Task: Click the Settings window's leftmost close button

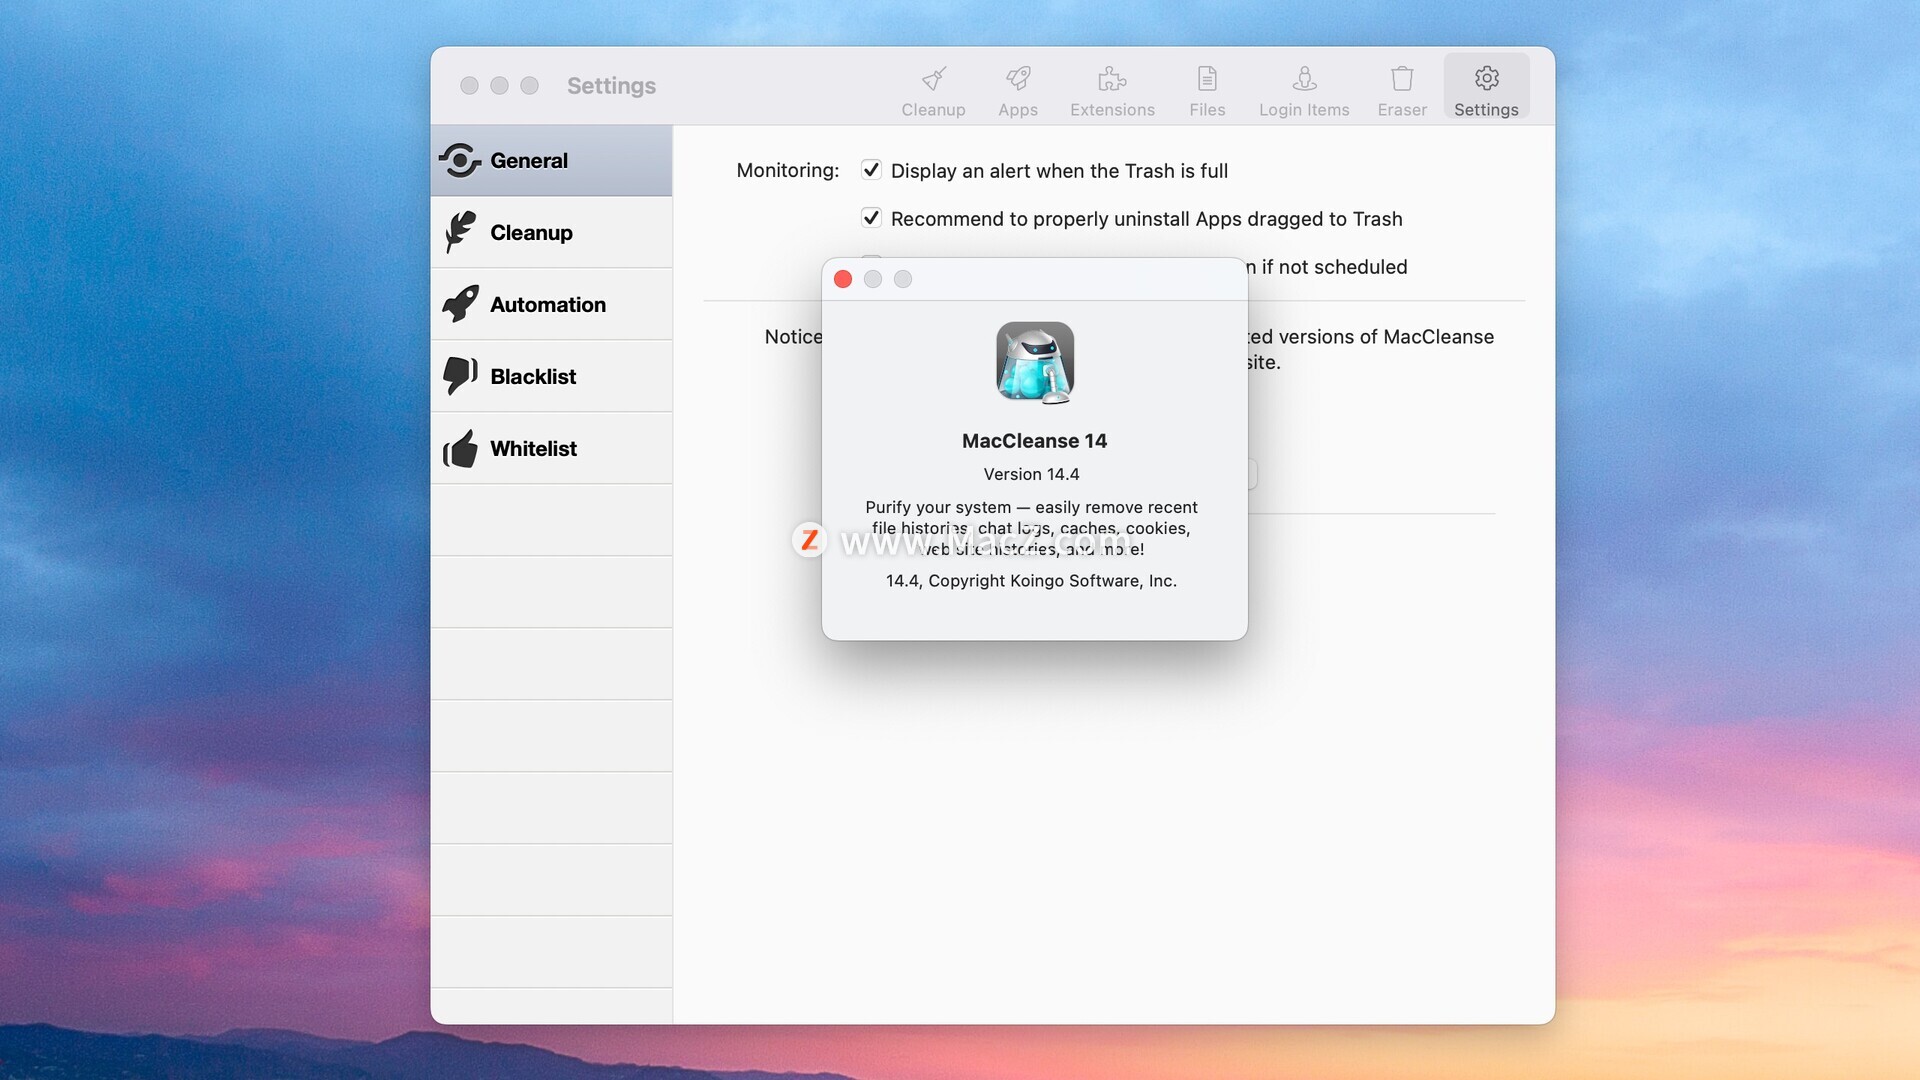Action: (x=469, y=86)
